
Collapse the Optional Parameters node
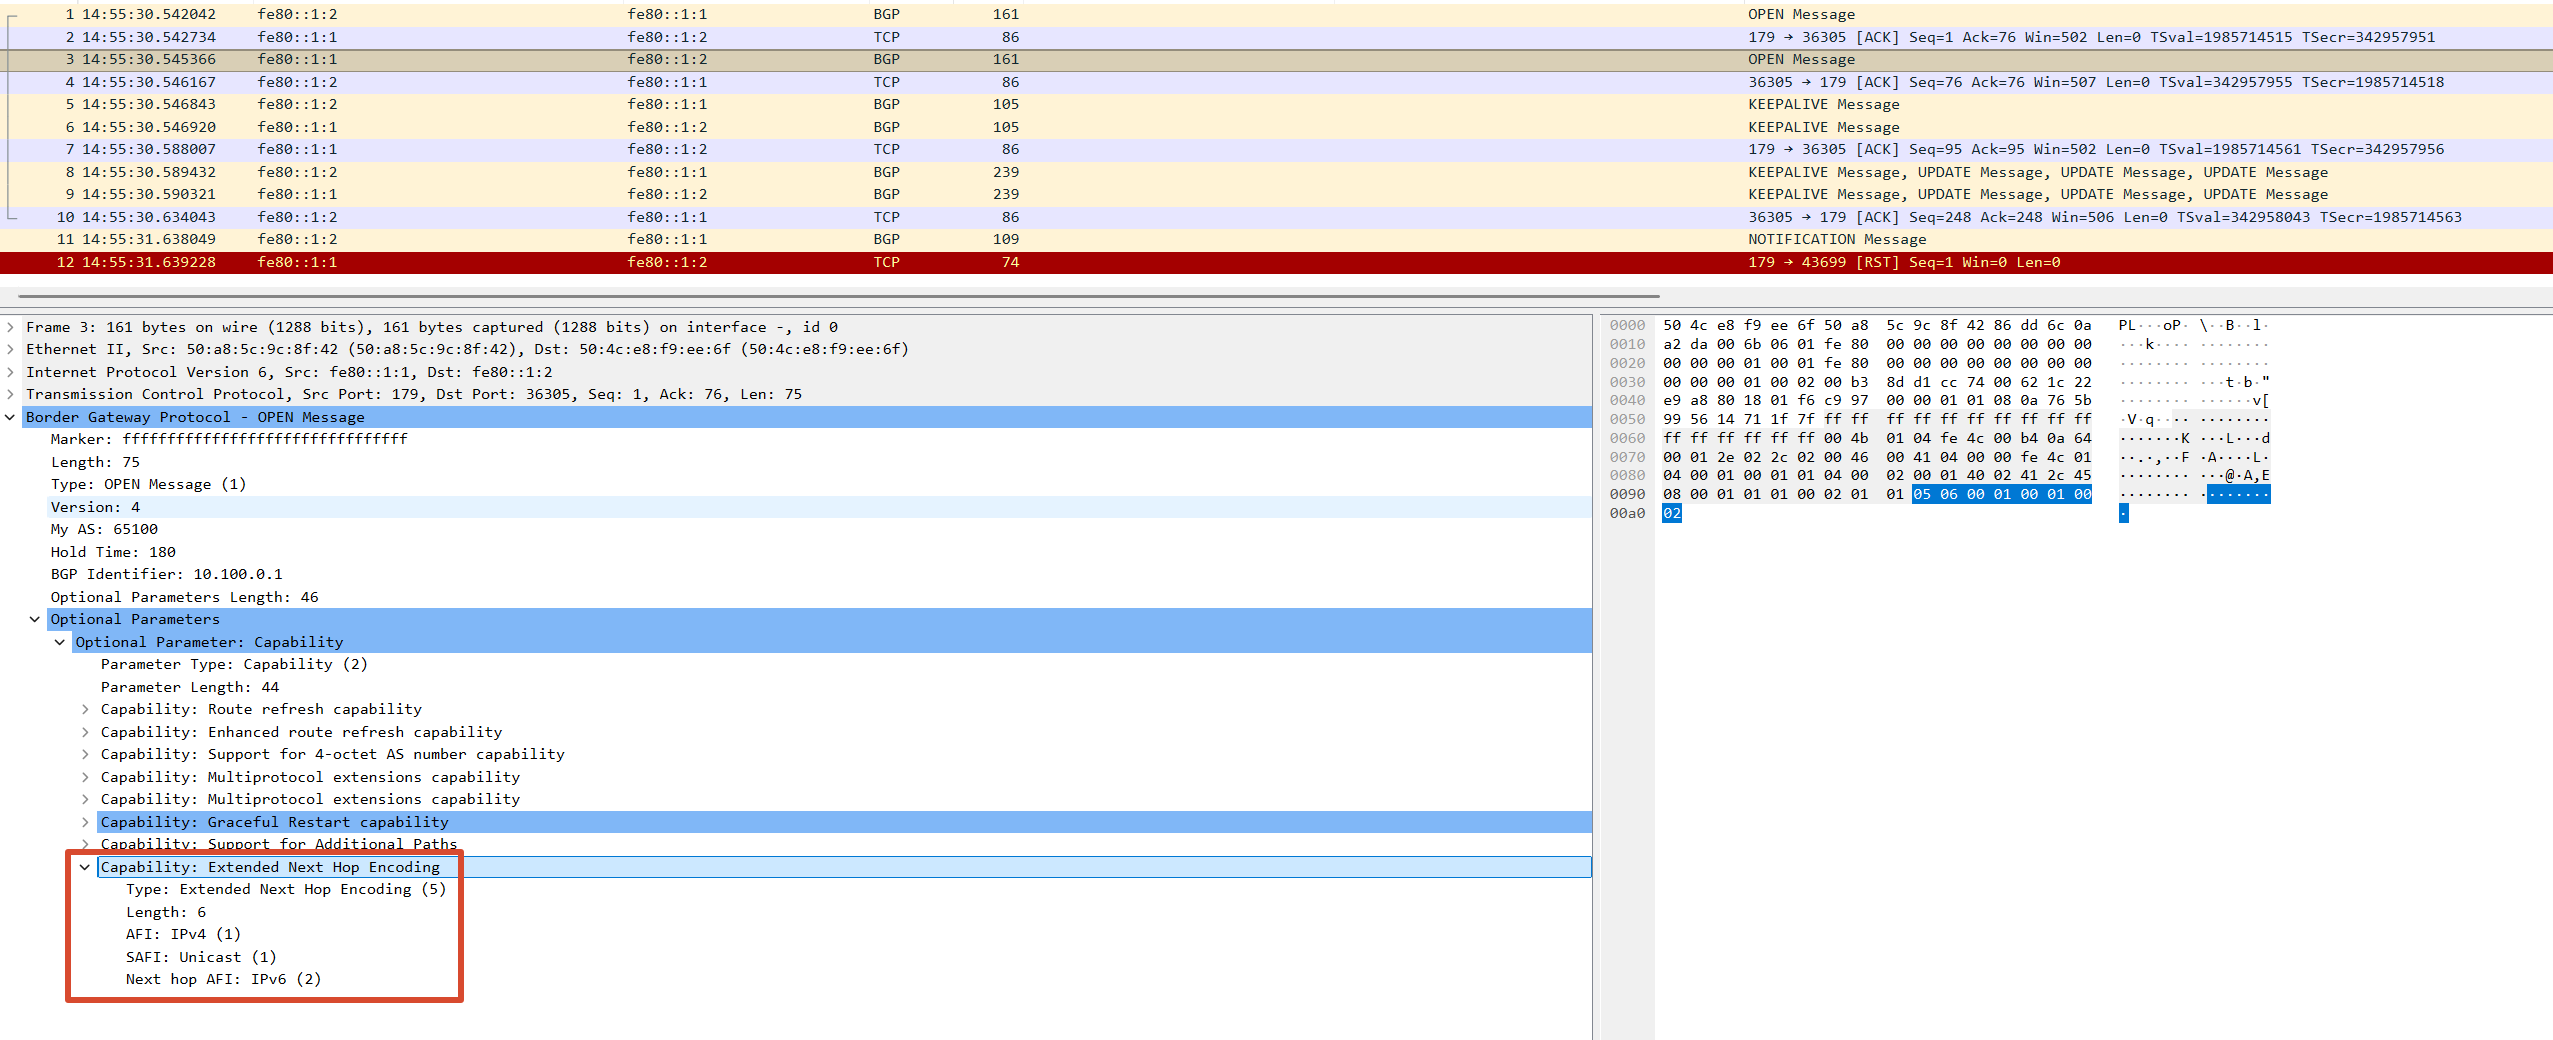click(35, 619)
